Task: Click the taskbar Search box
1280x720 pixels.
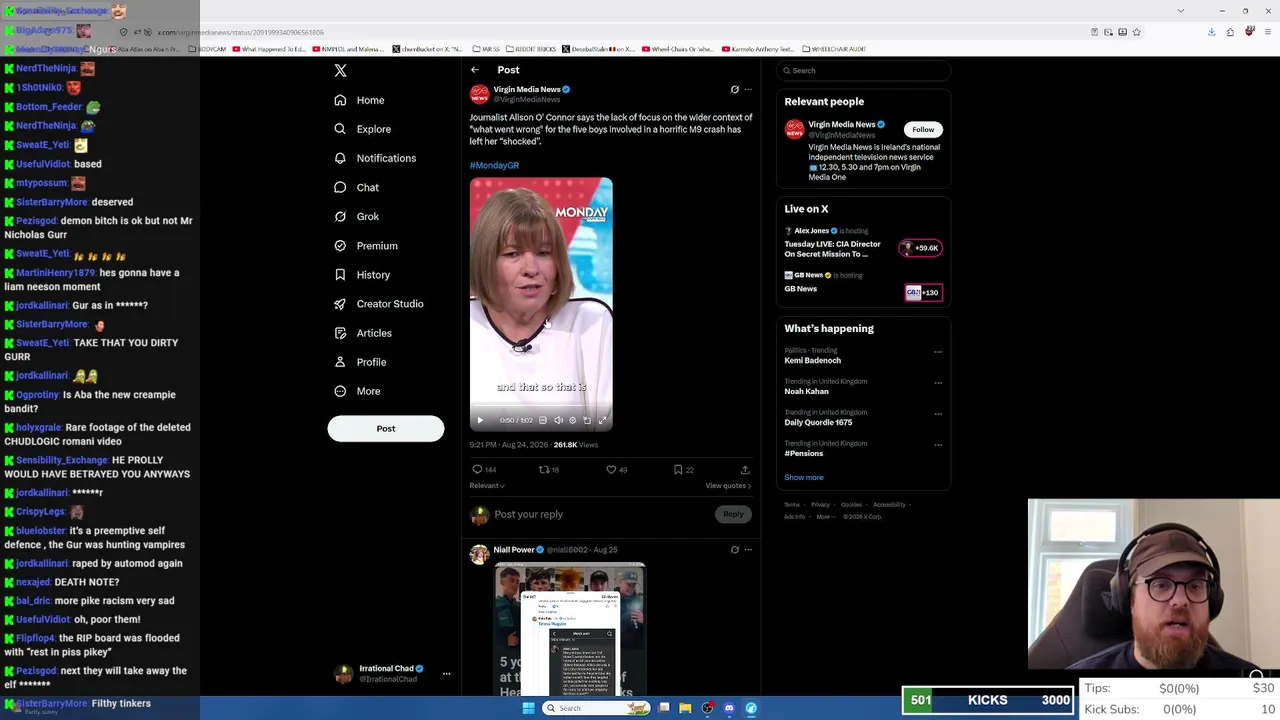Action: (x=597, y=708)
